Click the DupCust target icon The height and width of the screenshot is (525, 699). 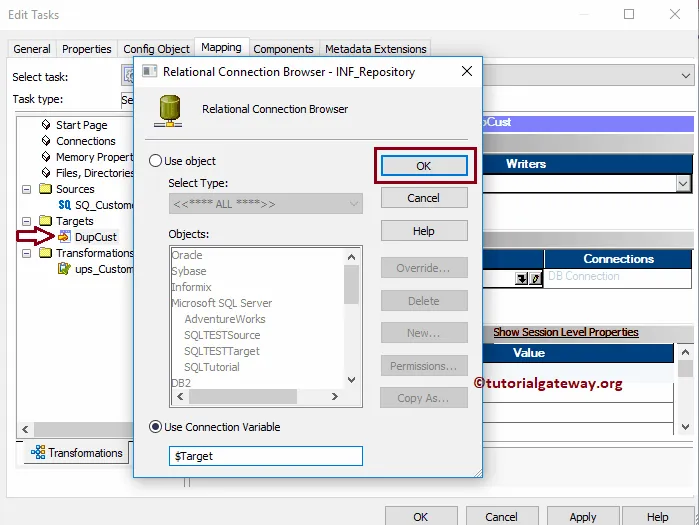tap(65, 237)
